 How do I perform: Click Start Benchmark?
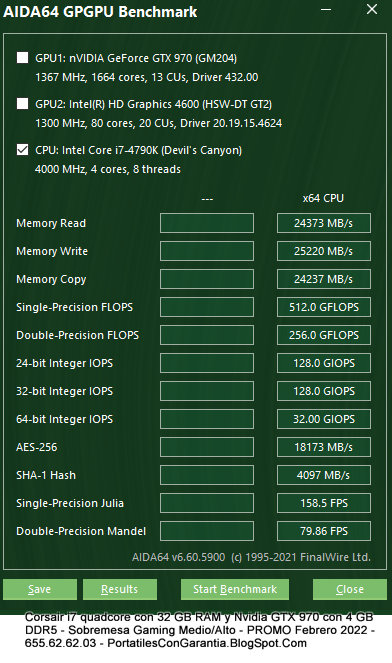[235, 589]
